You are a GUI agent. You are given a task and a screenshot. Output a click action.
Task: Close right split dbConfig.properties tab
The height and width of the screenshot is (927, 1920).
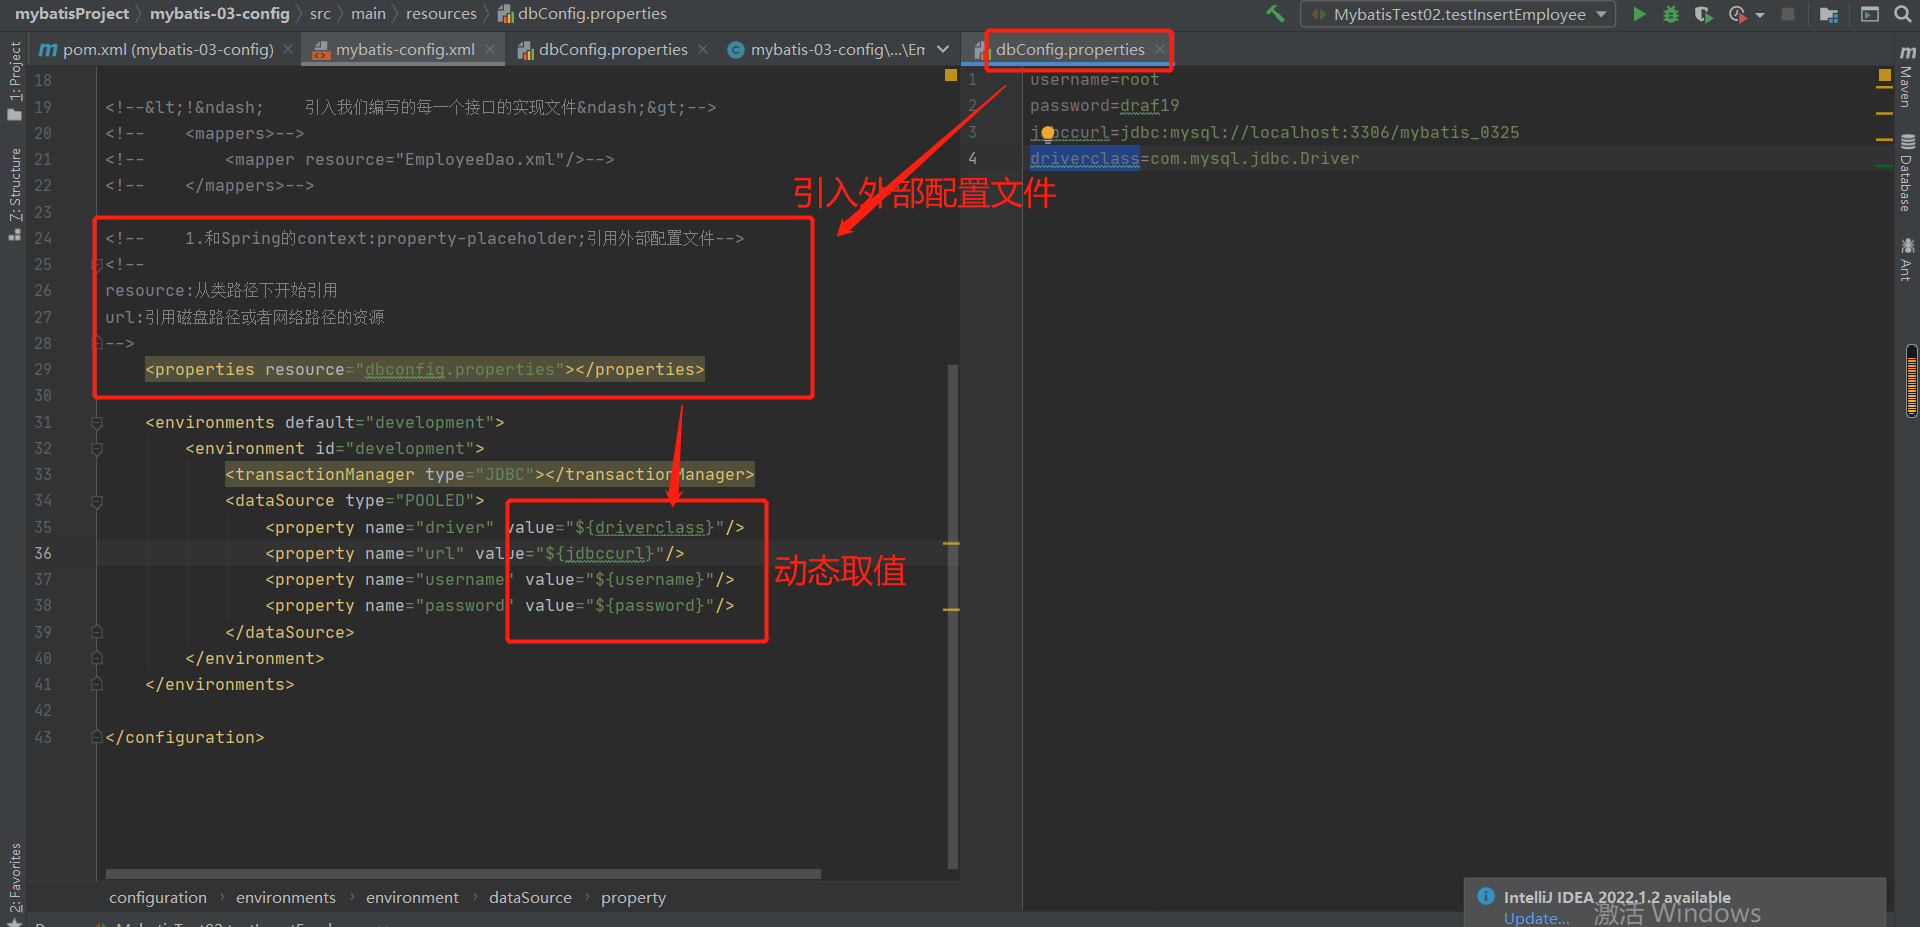(x=1160, y=49)
